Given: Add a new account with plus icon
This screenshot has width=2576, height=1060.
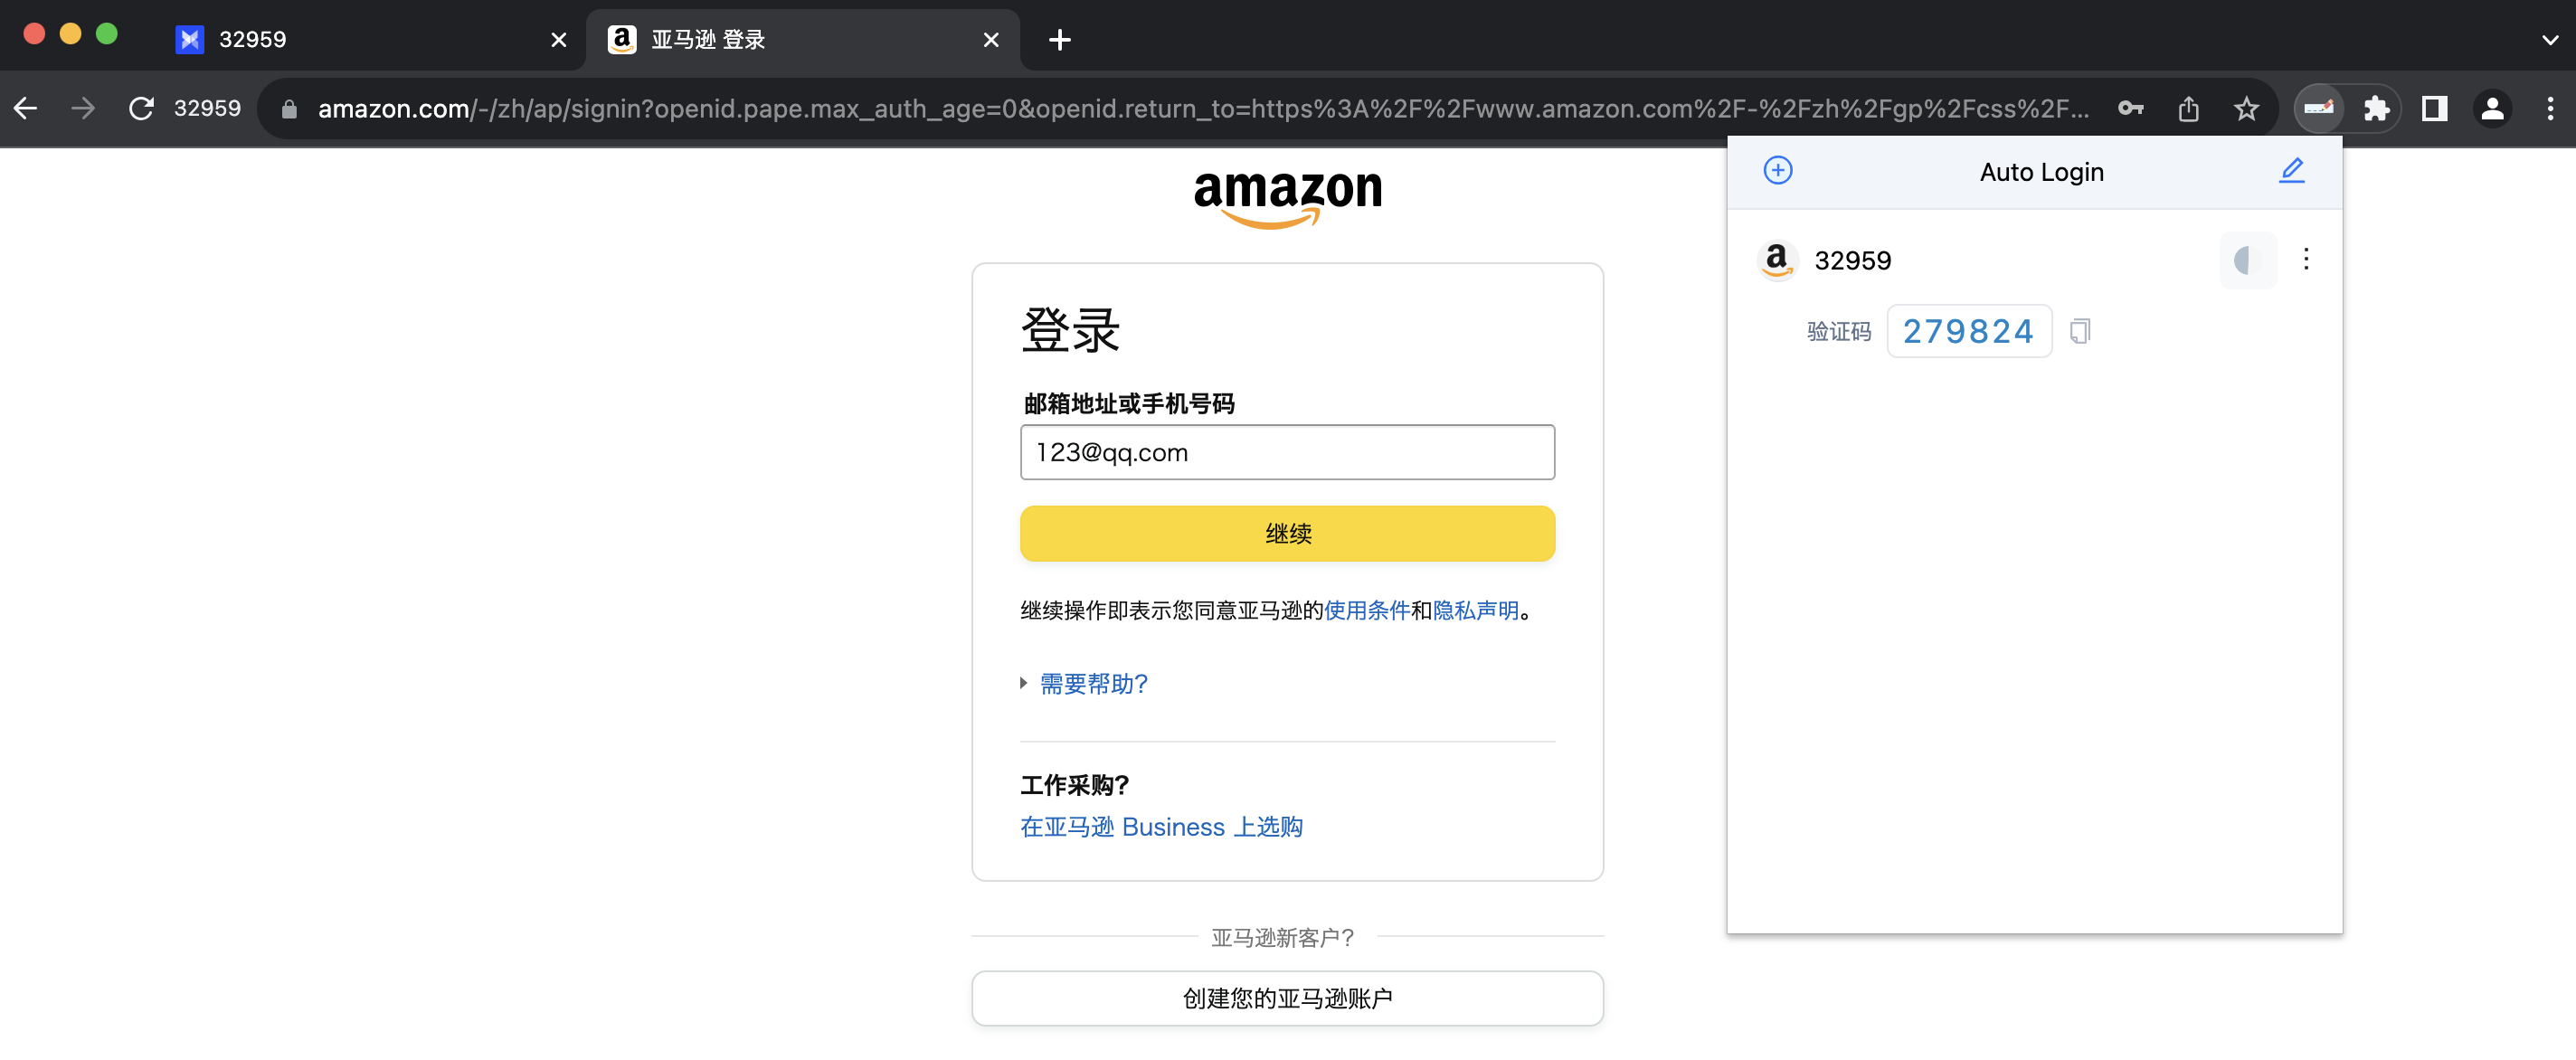Looking at the screenshot, I should tap(1777, 170).
